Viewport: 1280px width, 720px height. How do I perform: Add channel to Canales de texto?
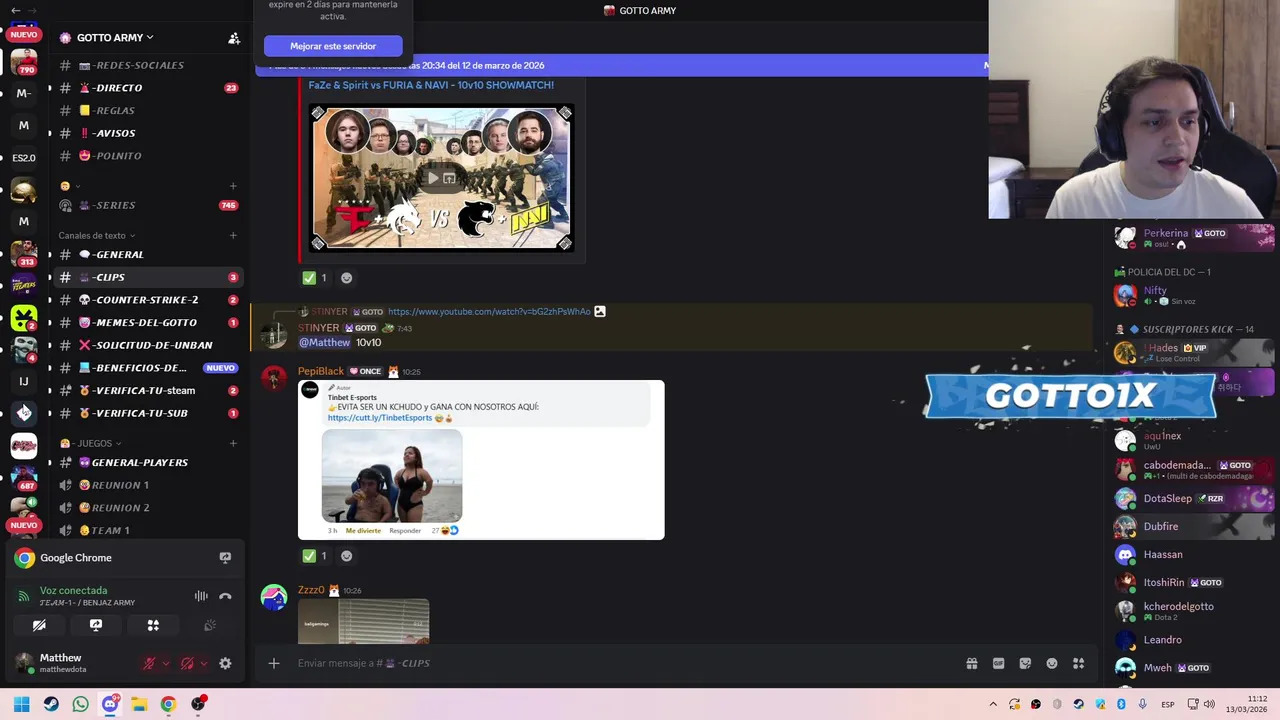(233, 236)
